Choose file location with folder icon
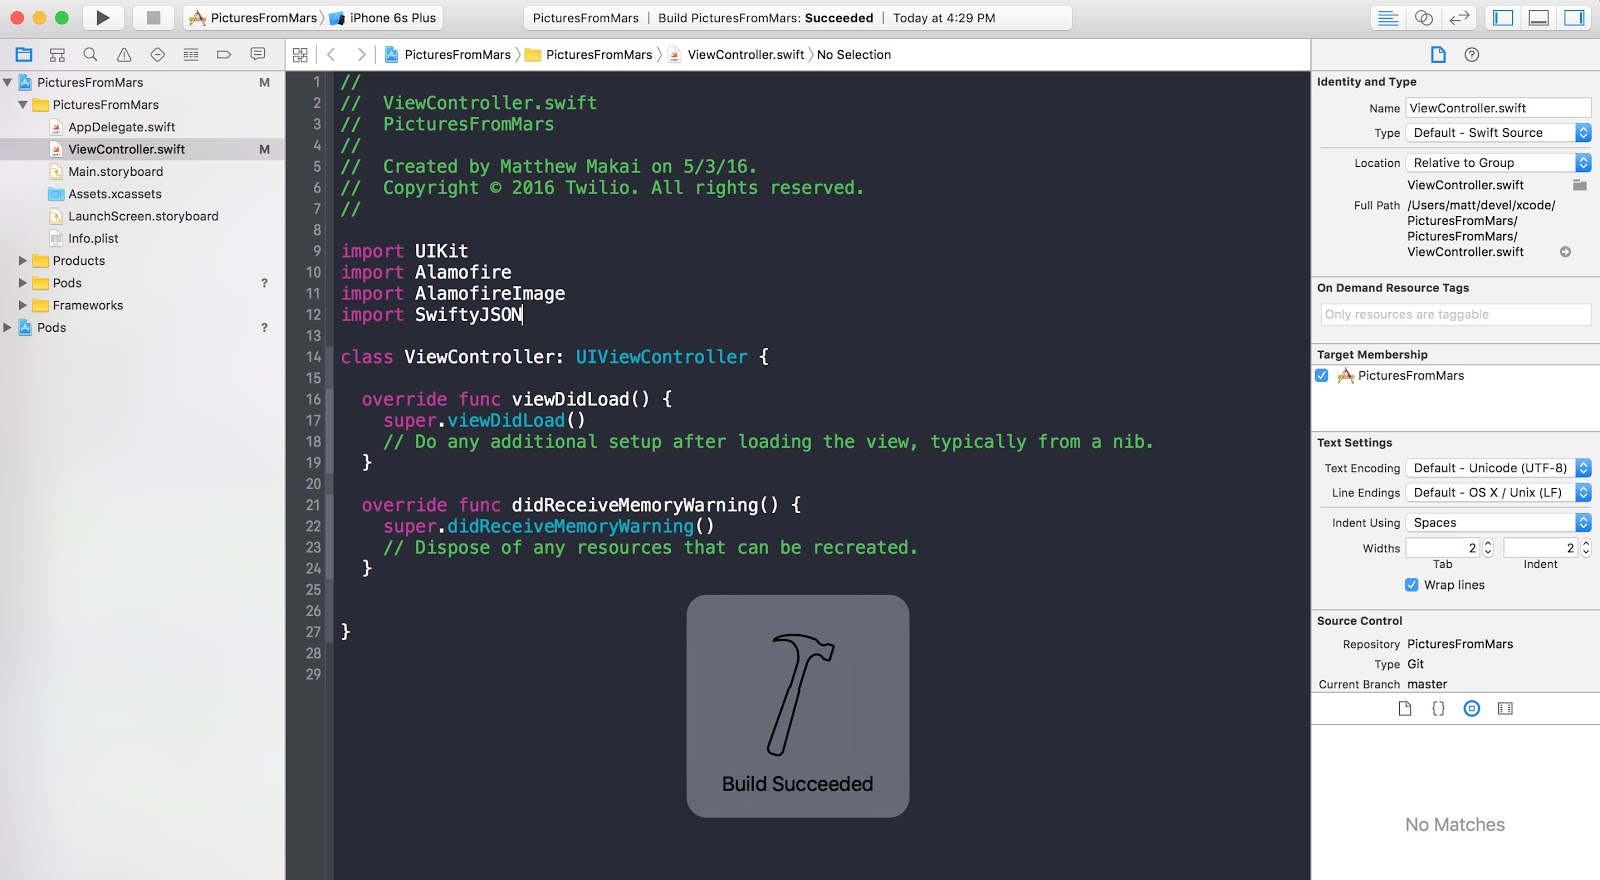Image resolution: width=1600 pixels, height=880 pixels. coord(1580,185)
